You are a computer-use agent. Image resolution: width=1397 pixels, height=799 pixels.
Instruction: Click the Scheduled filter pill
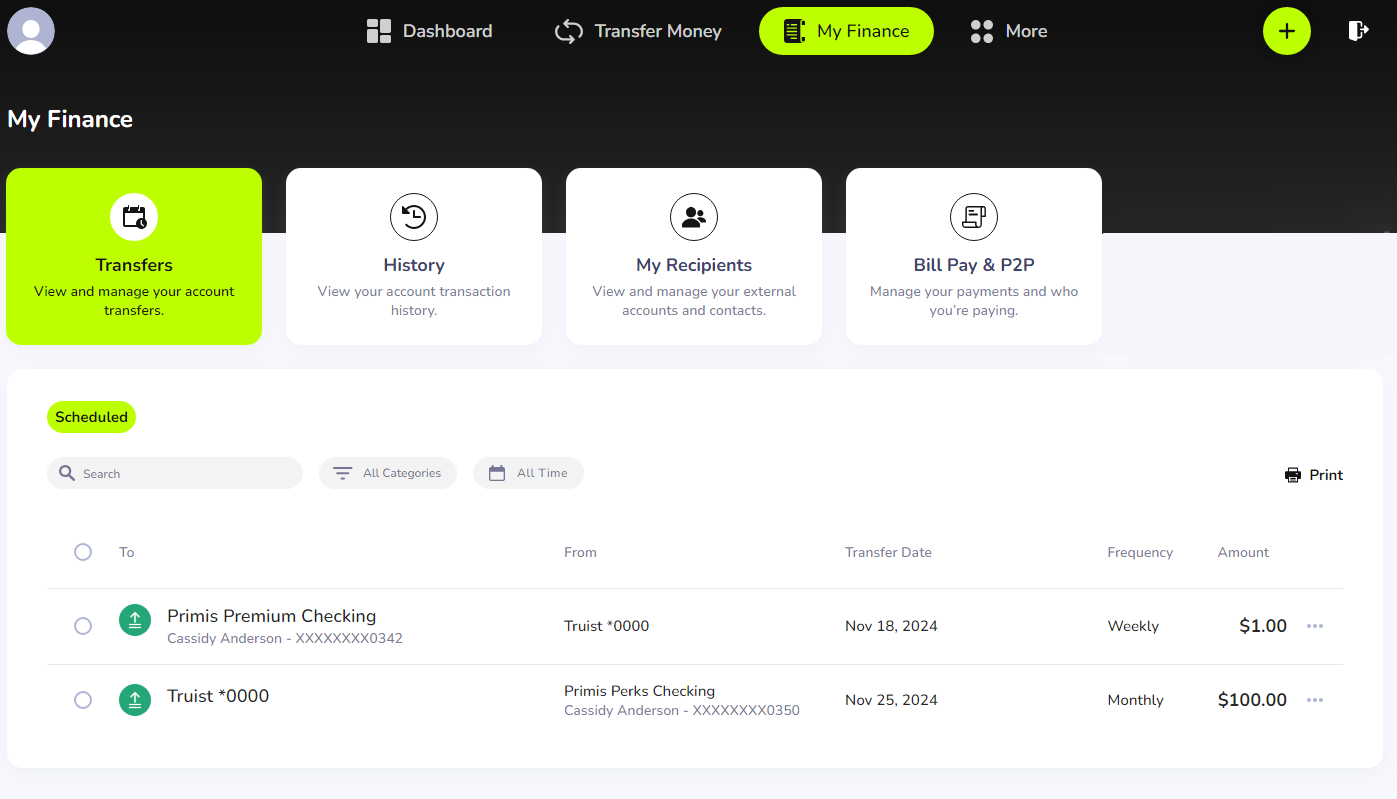click(91, 417)
